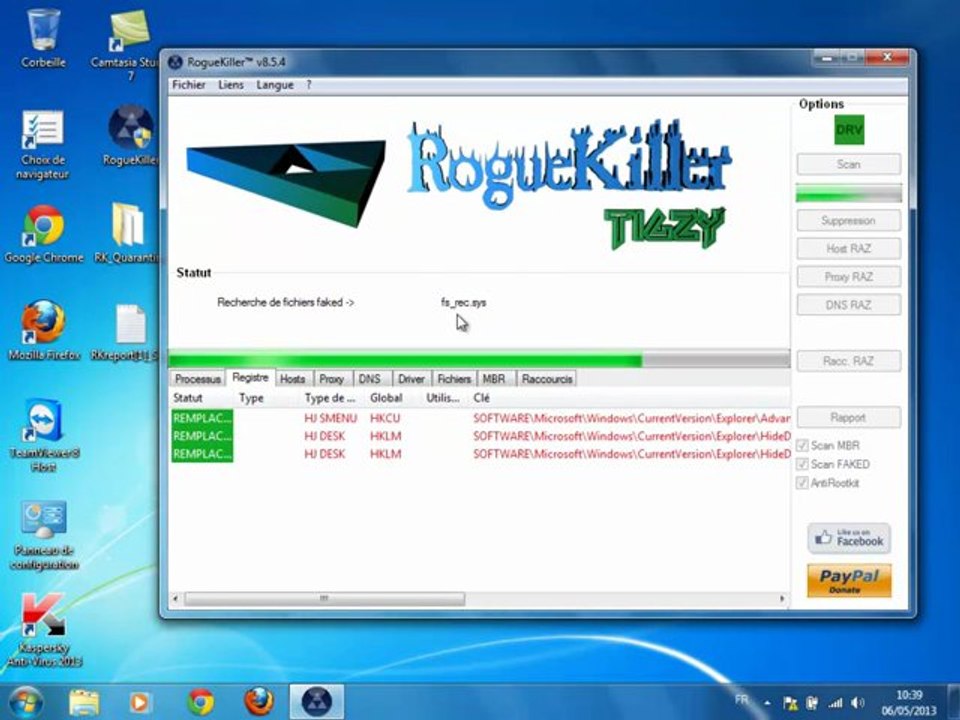The image size is (960, 720).
Task: Open the Liens menu
Action: (231, 84)
